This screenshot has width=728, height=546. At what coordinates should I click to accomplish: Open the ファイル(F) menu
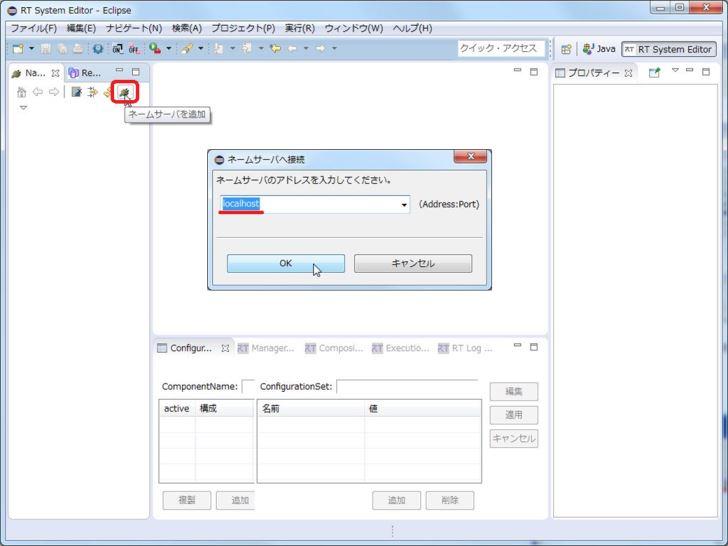tap(33, 28)
